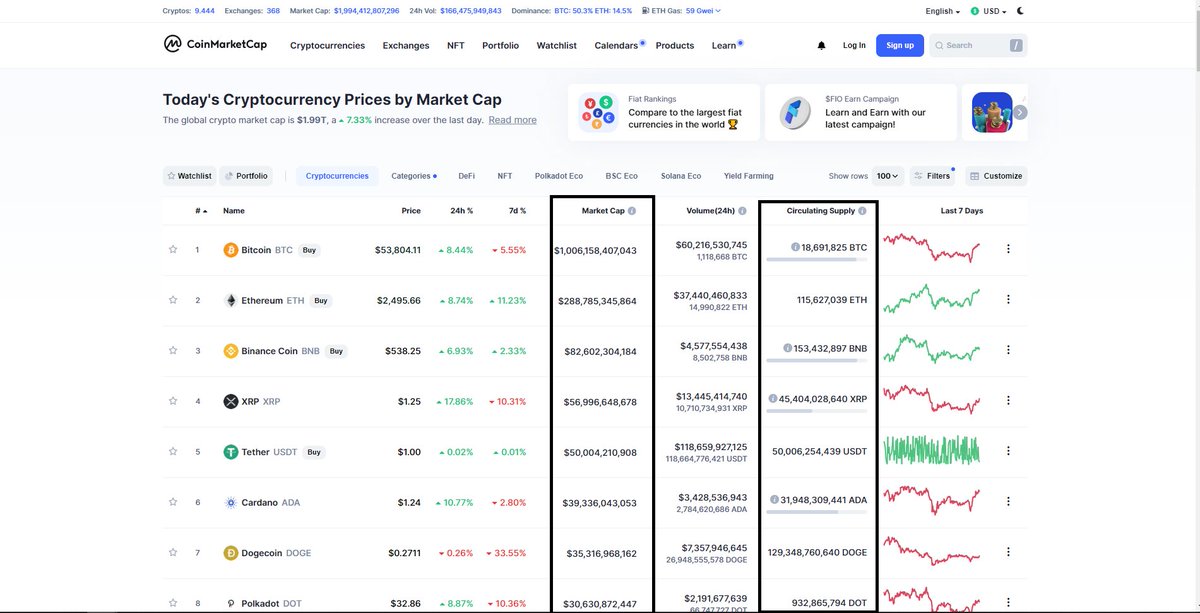Image resolution: width=1200 pixels, height=613 pixels.
Task: Select the Yield Farming tab
Action: click(x=749, y=176)
